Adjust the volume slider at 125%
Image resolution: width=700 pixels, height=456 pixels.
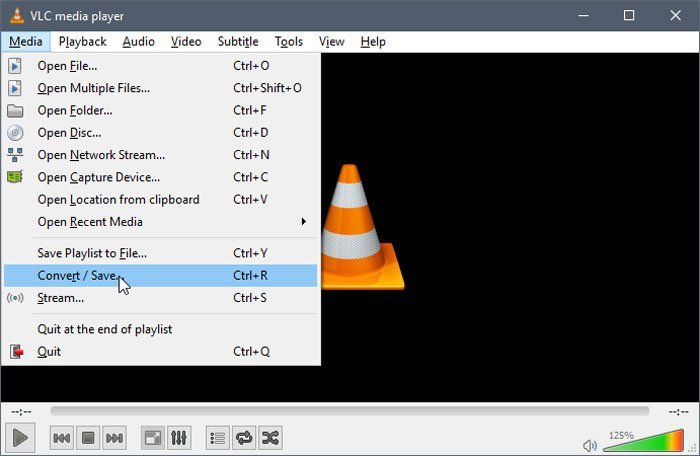(x=643, y=441)
